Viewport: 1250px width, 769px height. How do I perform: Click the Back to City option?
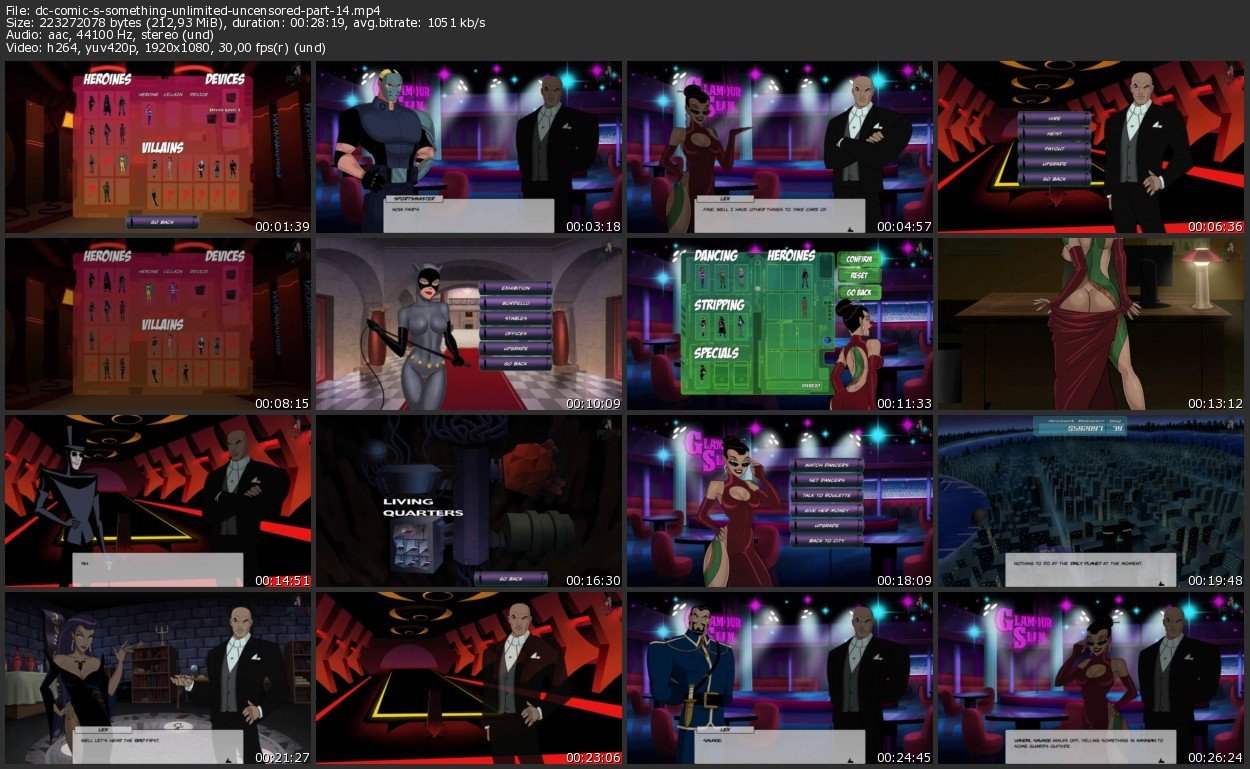[x=826, y=540]
